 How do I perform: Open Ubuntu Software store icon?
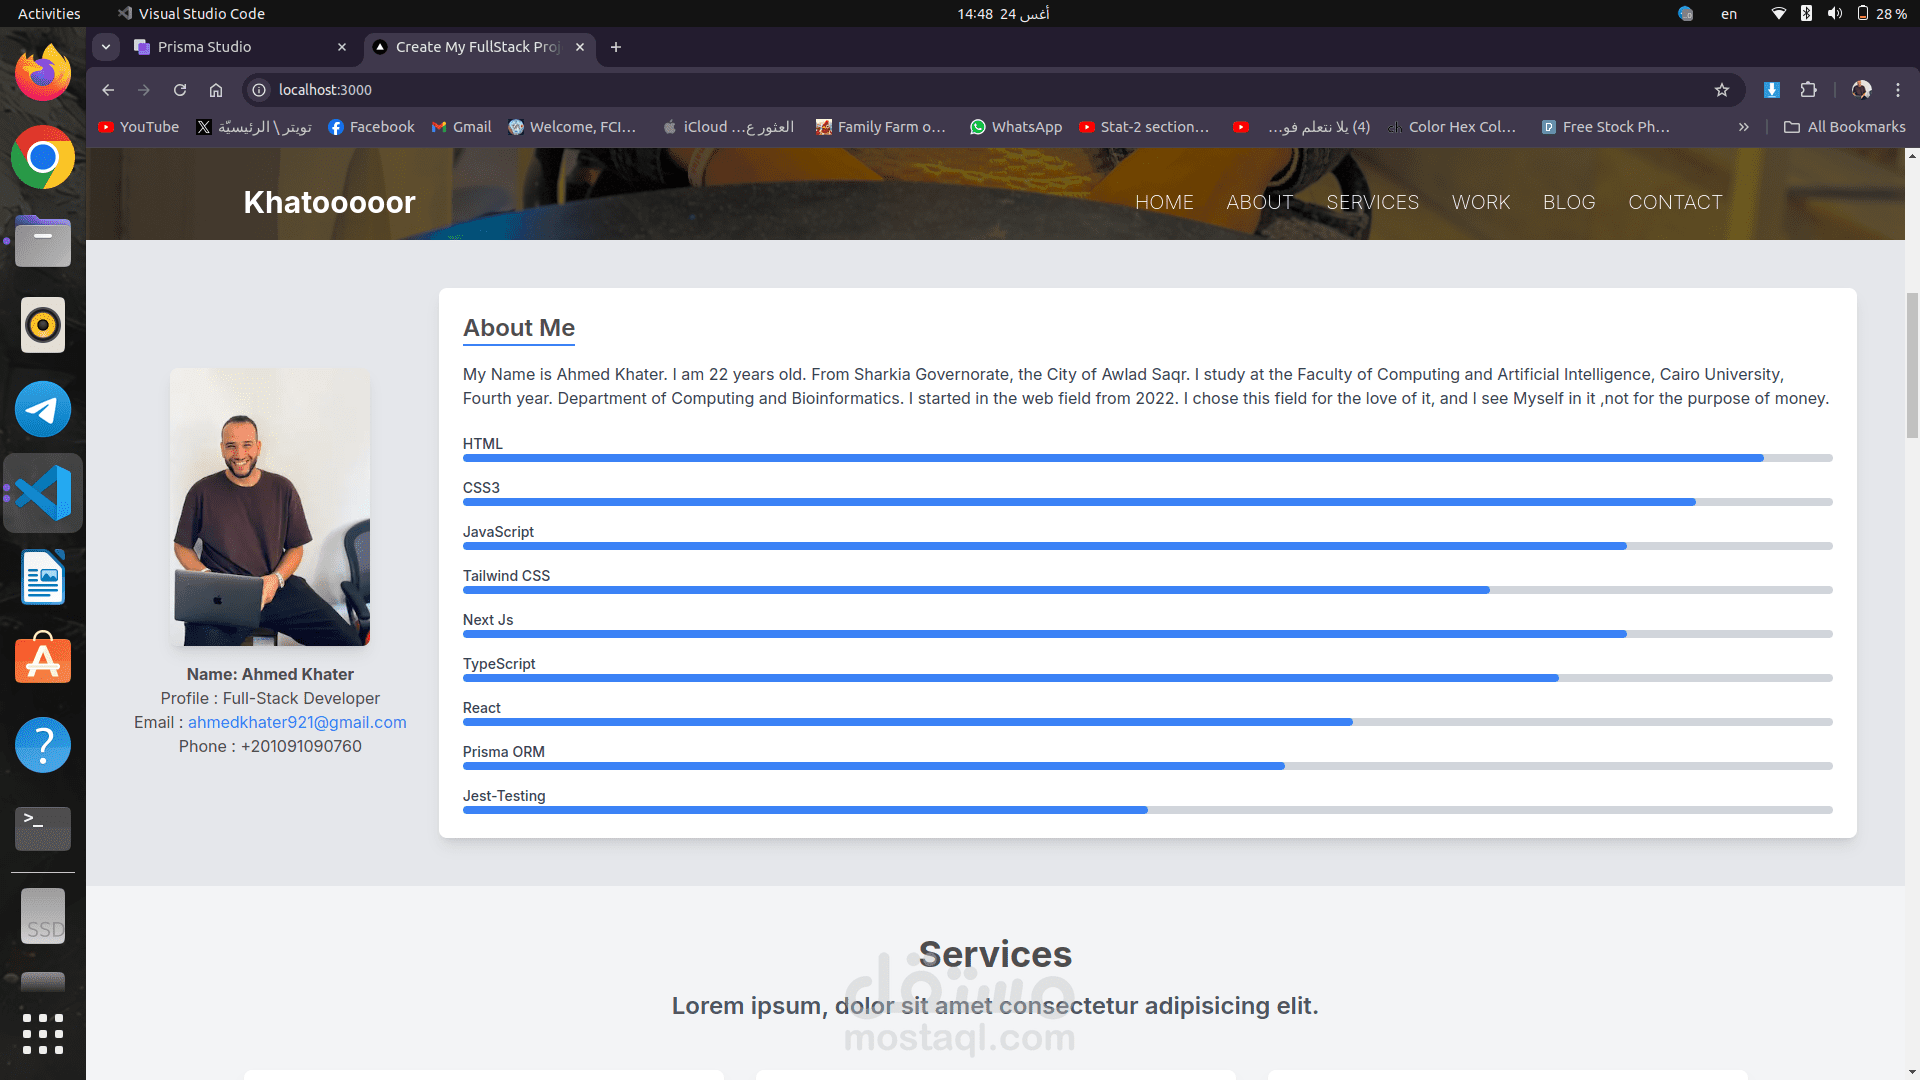(x=43, y=659)
